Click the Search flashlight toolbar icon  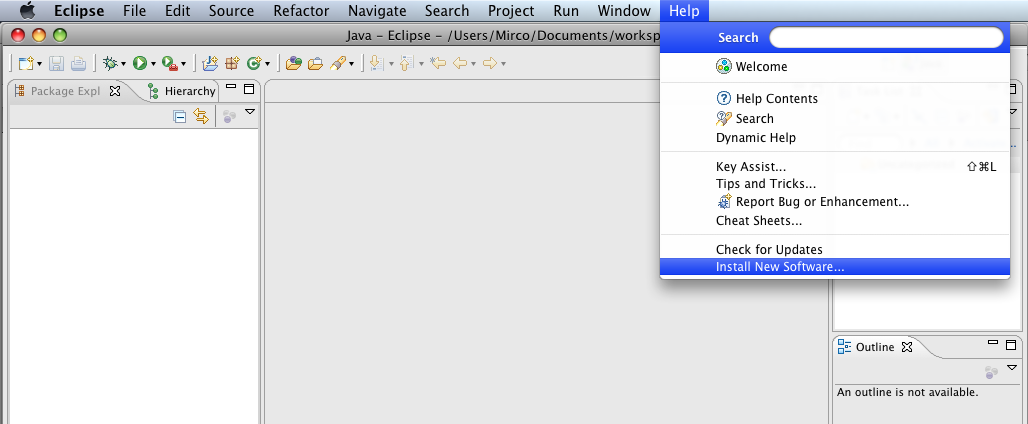338,64
